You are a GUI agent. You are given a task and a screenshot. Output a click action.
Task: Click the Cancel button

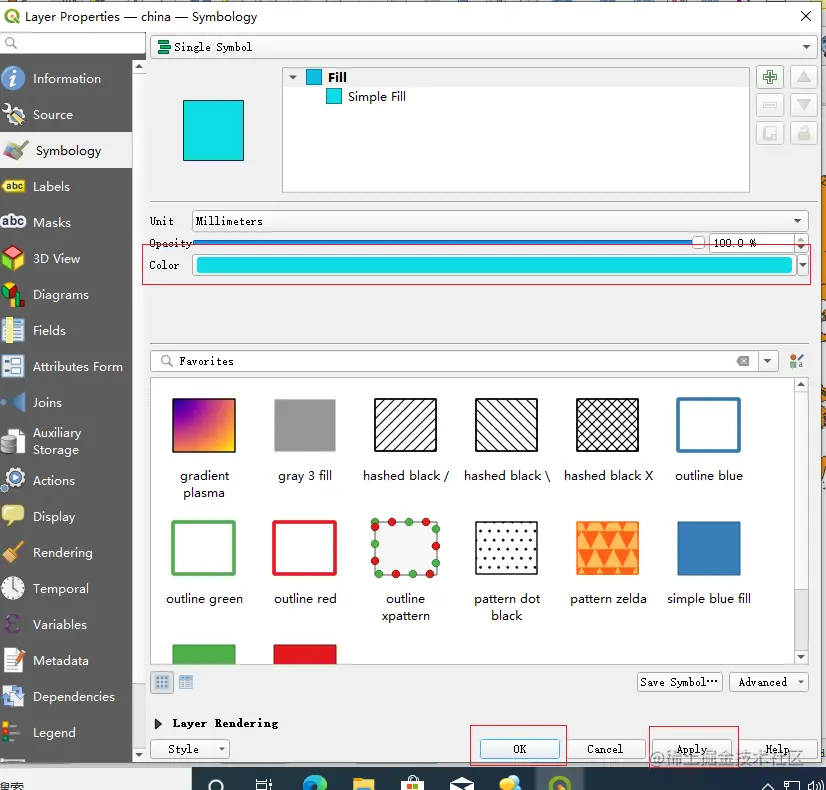pos(605,749)
